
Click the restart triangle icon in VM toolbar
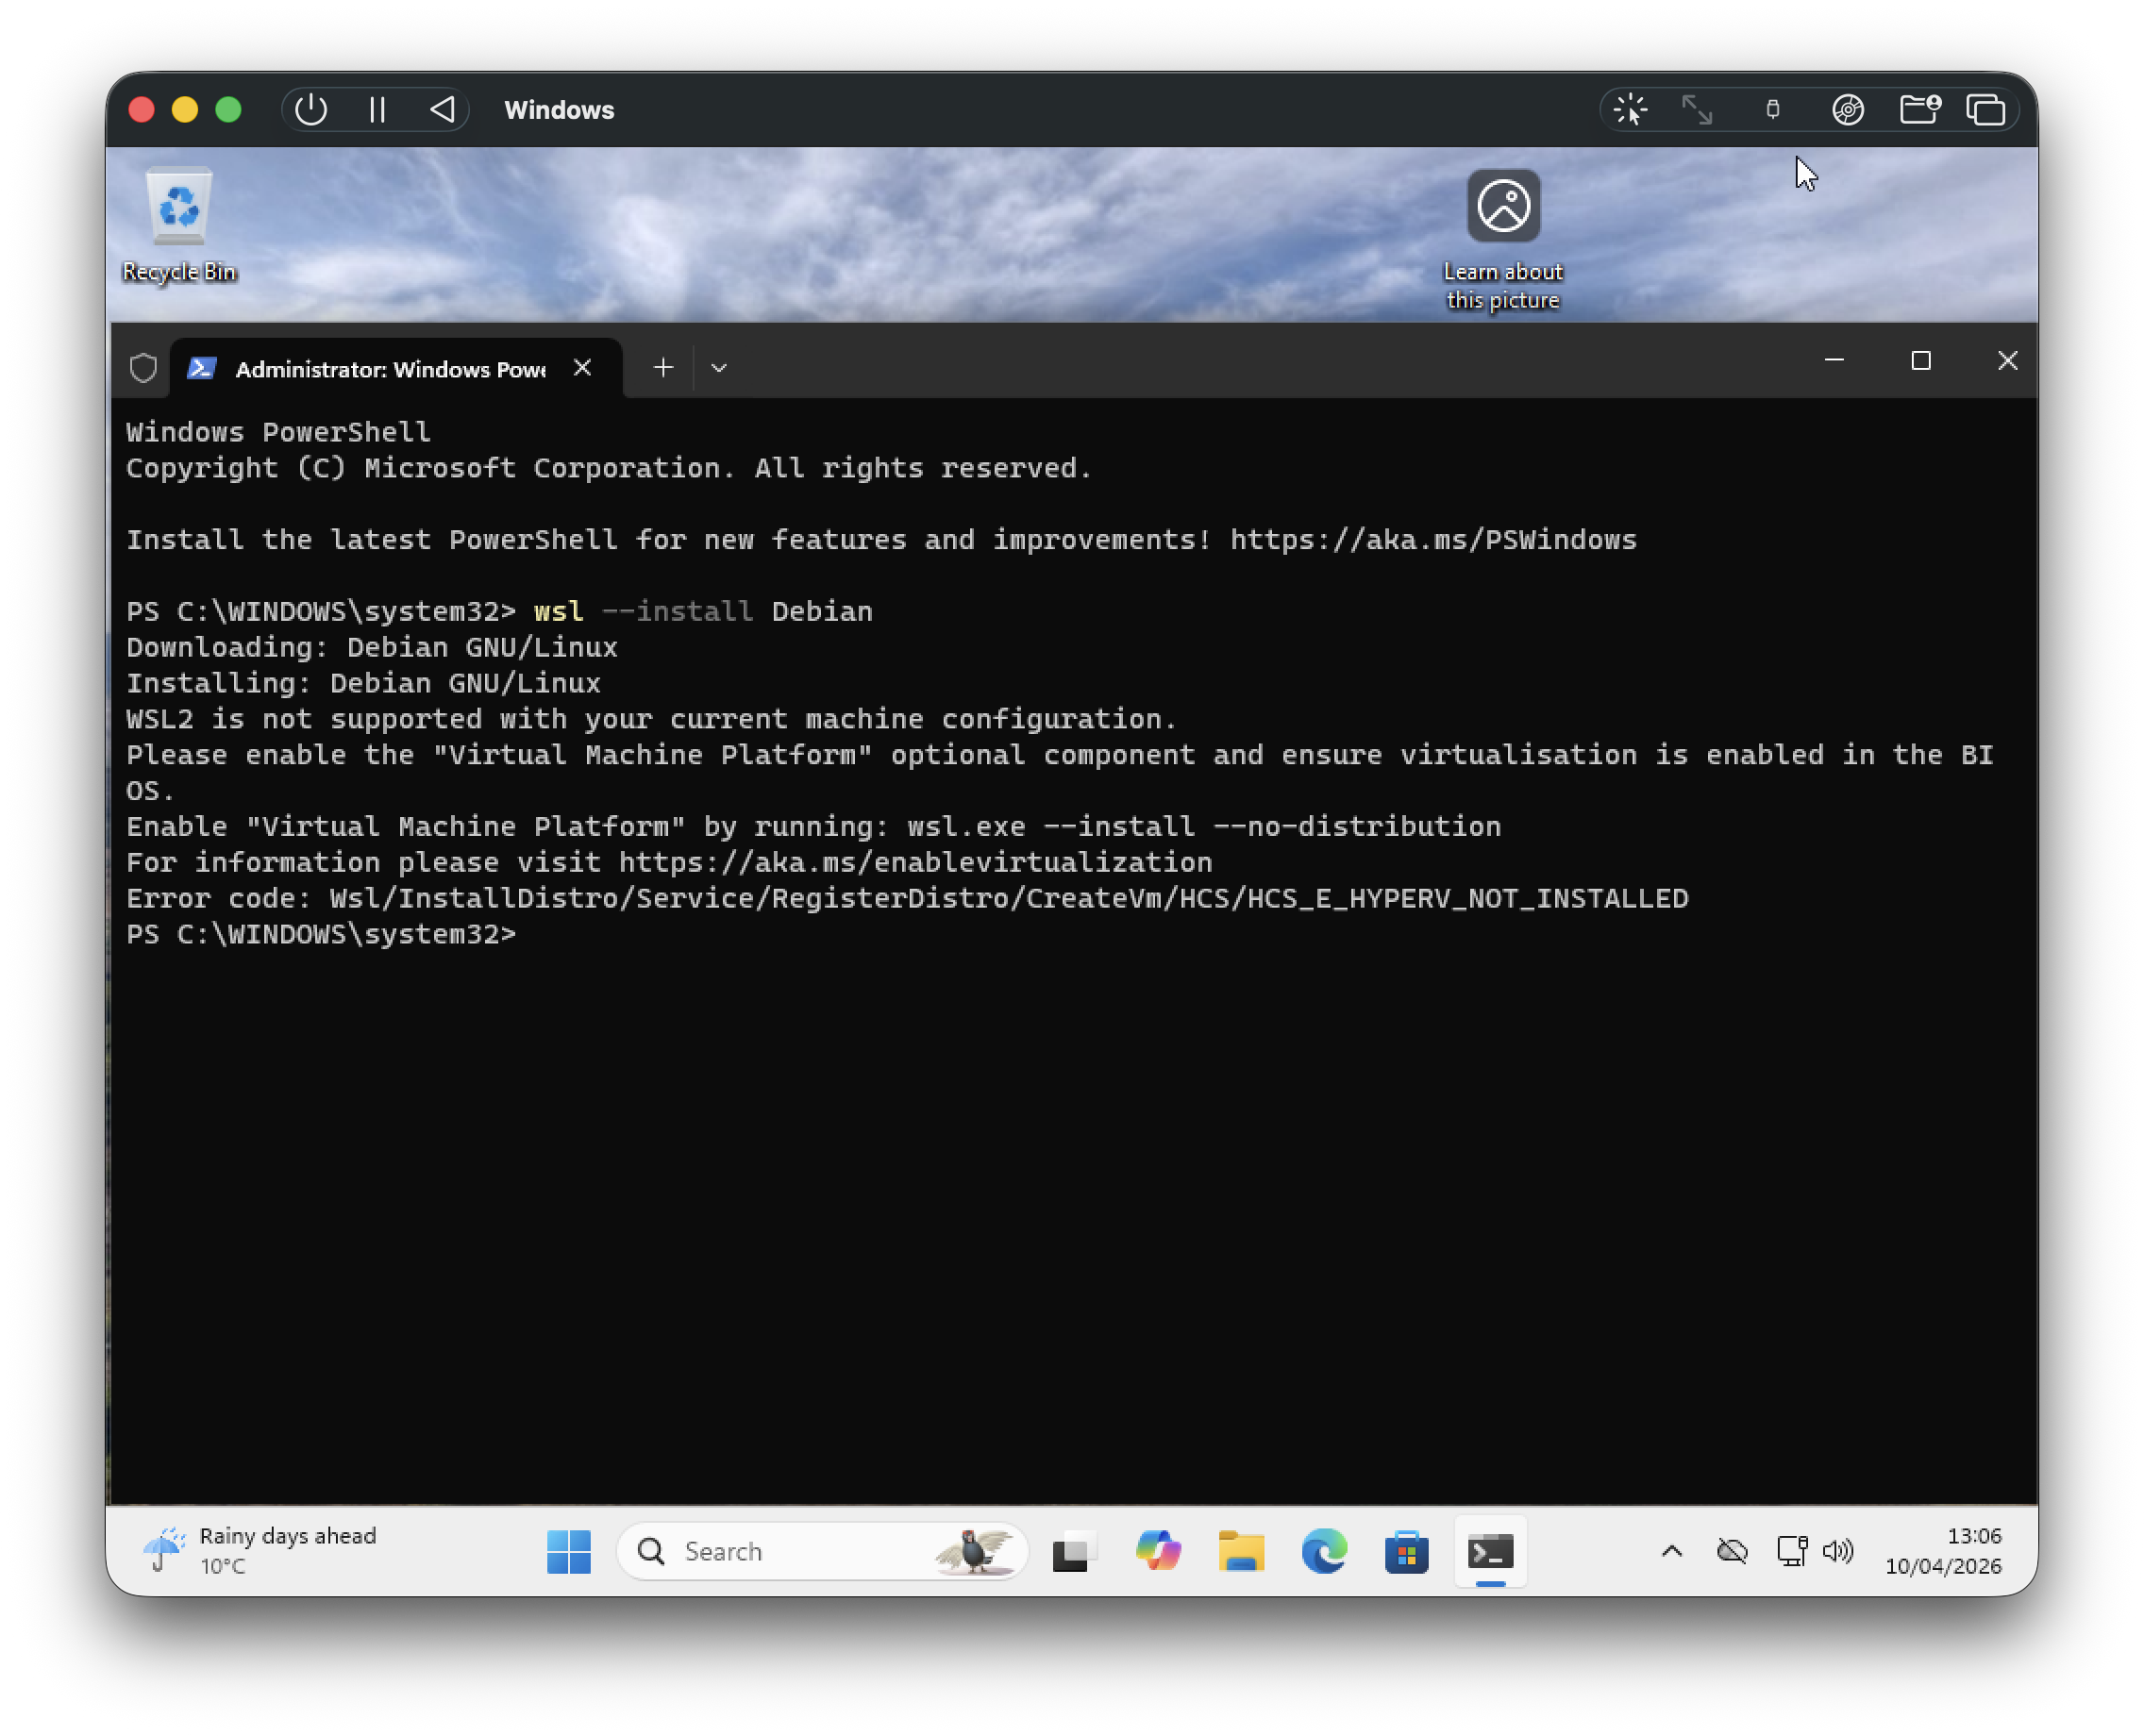[442, 109]
